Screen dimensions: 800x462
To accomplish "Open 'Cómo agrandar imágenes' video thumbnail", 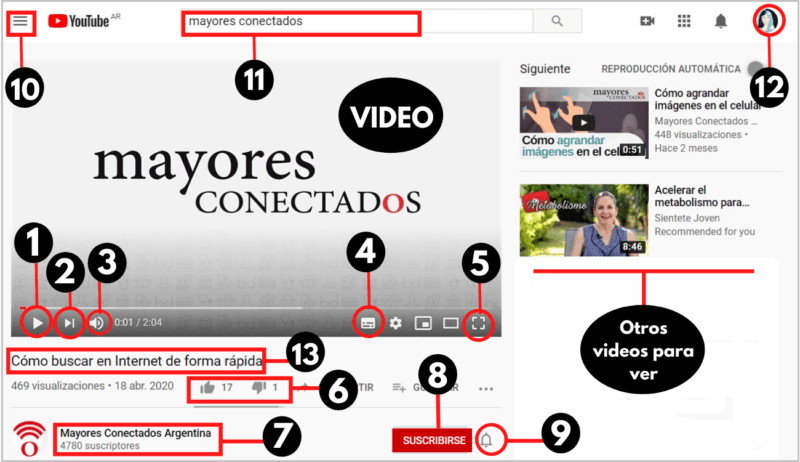I will click(x=584, y=123).
